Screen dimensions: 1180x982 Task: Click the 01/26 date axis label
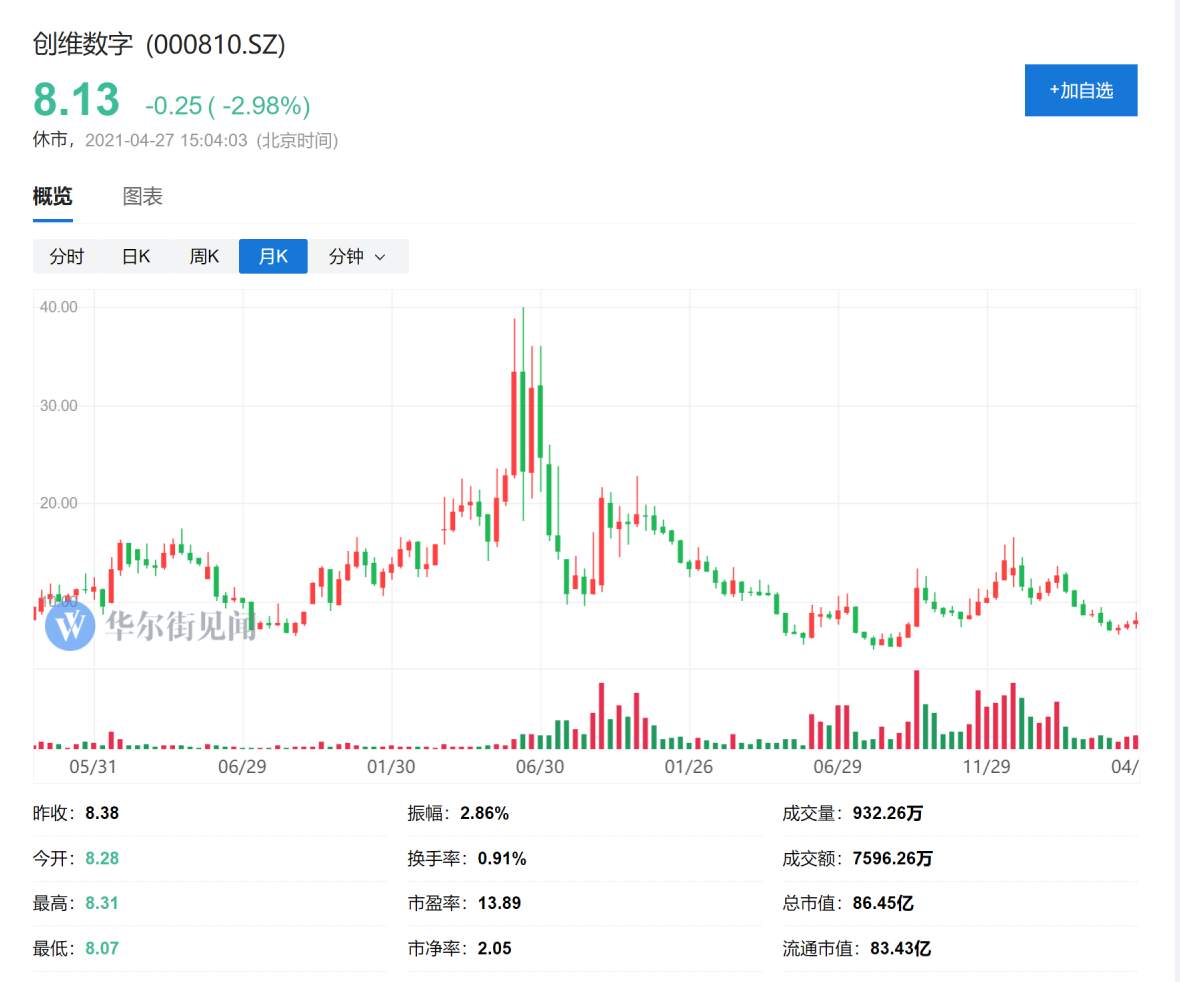689,767
